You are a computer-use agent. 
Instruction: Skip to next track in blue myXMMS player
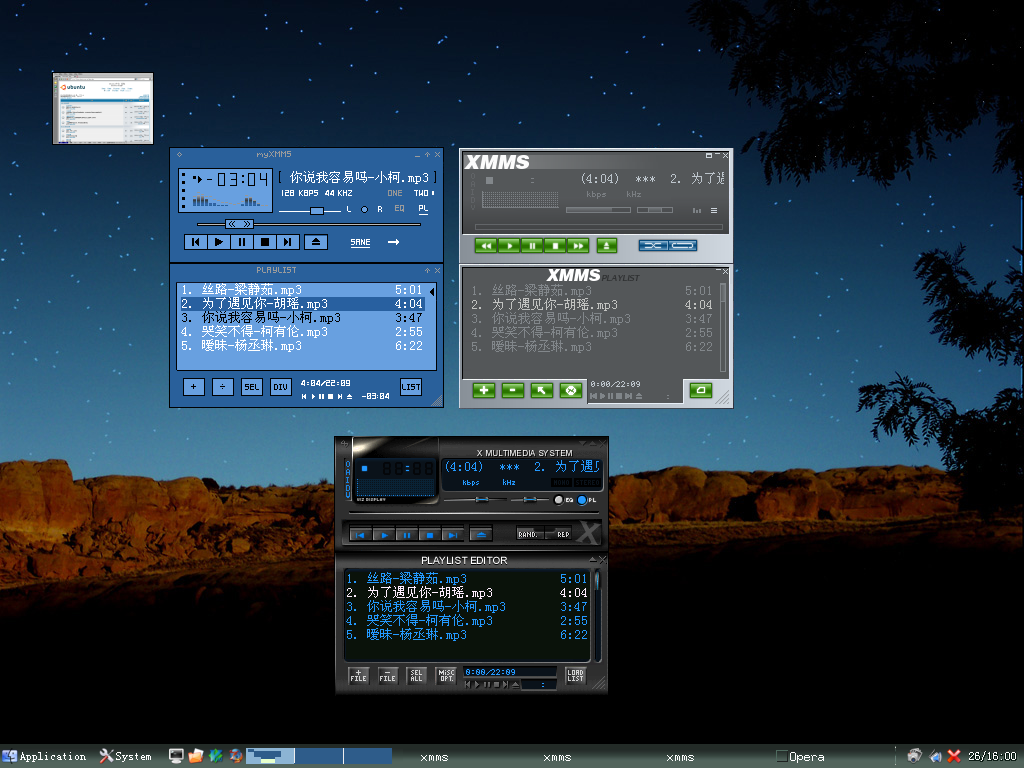pyautogui.click(x=287, y=242)
